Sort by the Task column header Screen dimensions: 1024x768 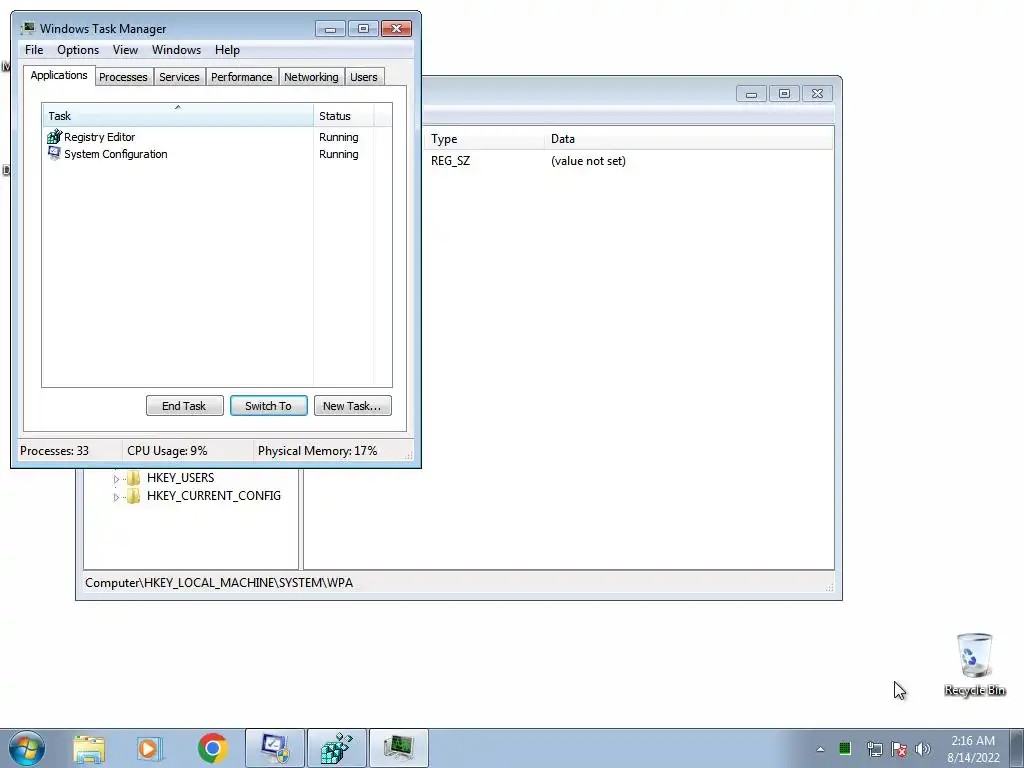point(178,116)
